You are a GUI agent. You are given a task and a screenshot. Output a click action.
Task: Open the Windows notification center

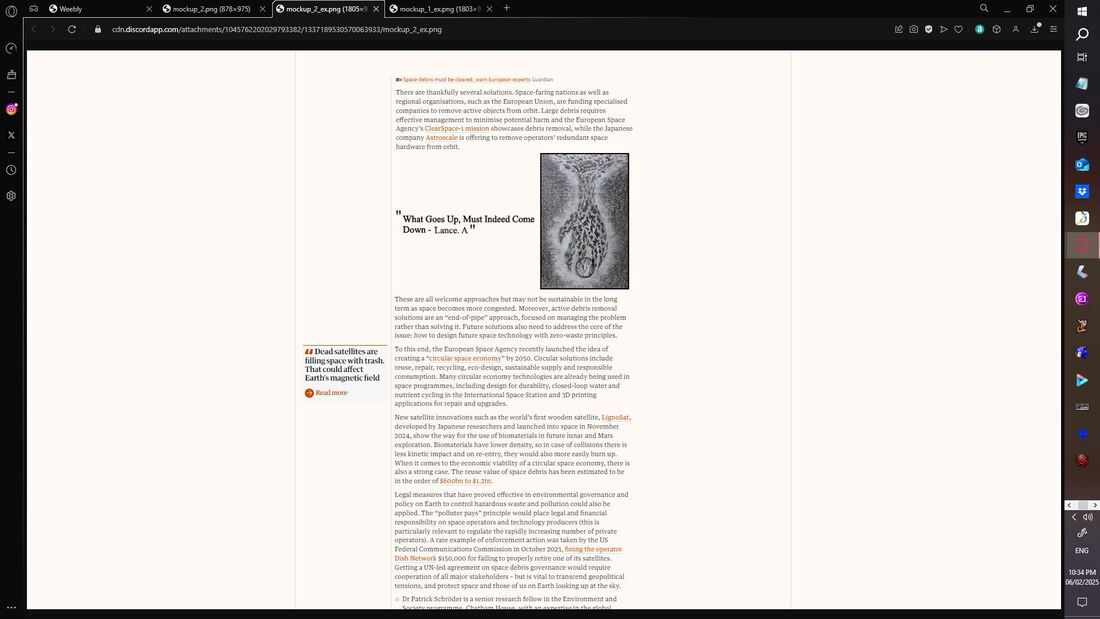click(x=1082, y=602)
